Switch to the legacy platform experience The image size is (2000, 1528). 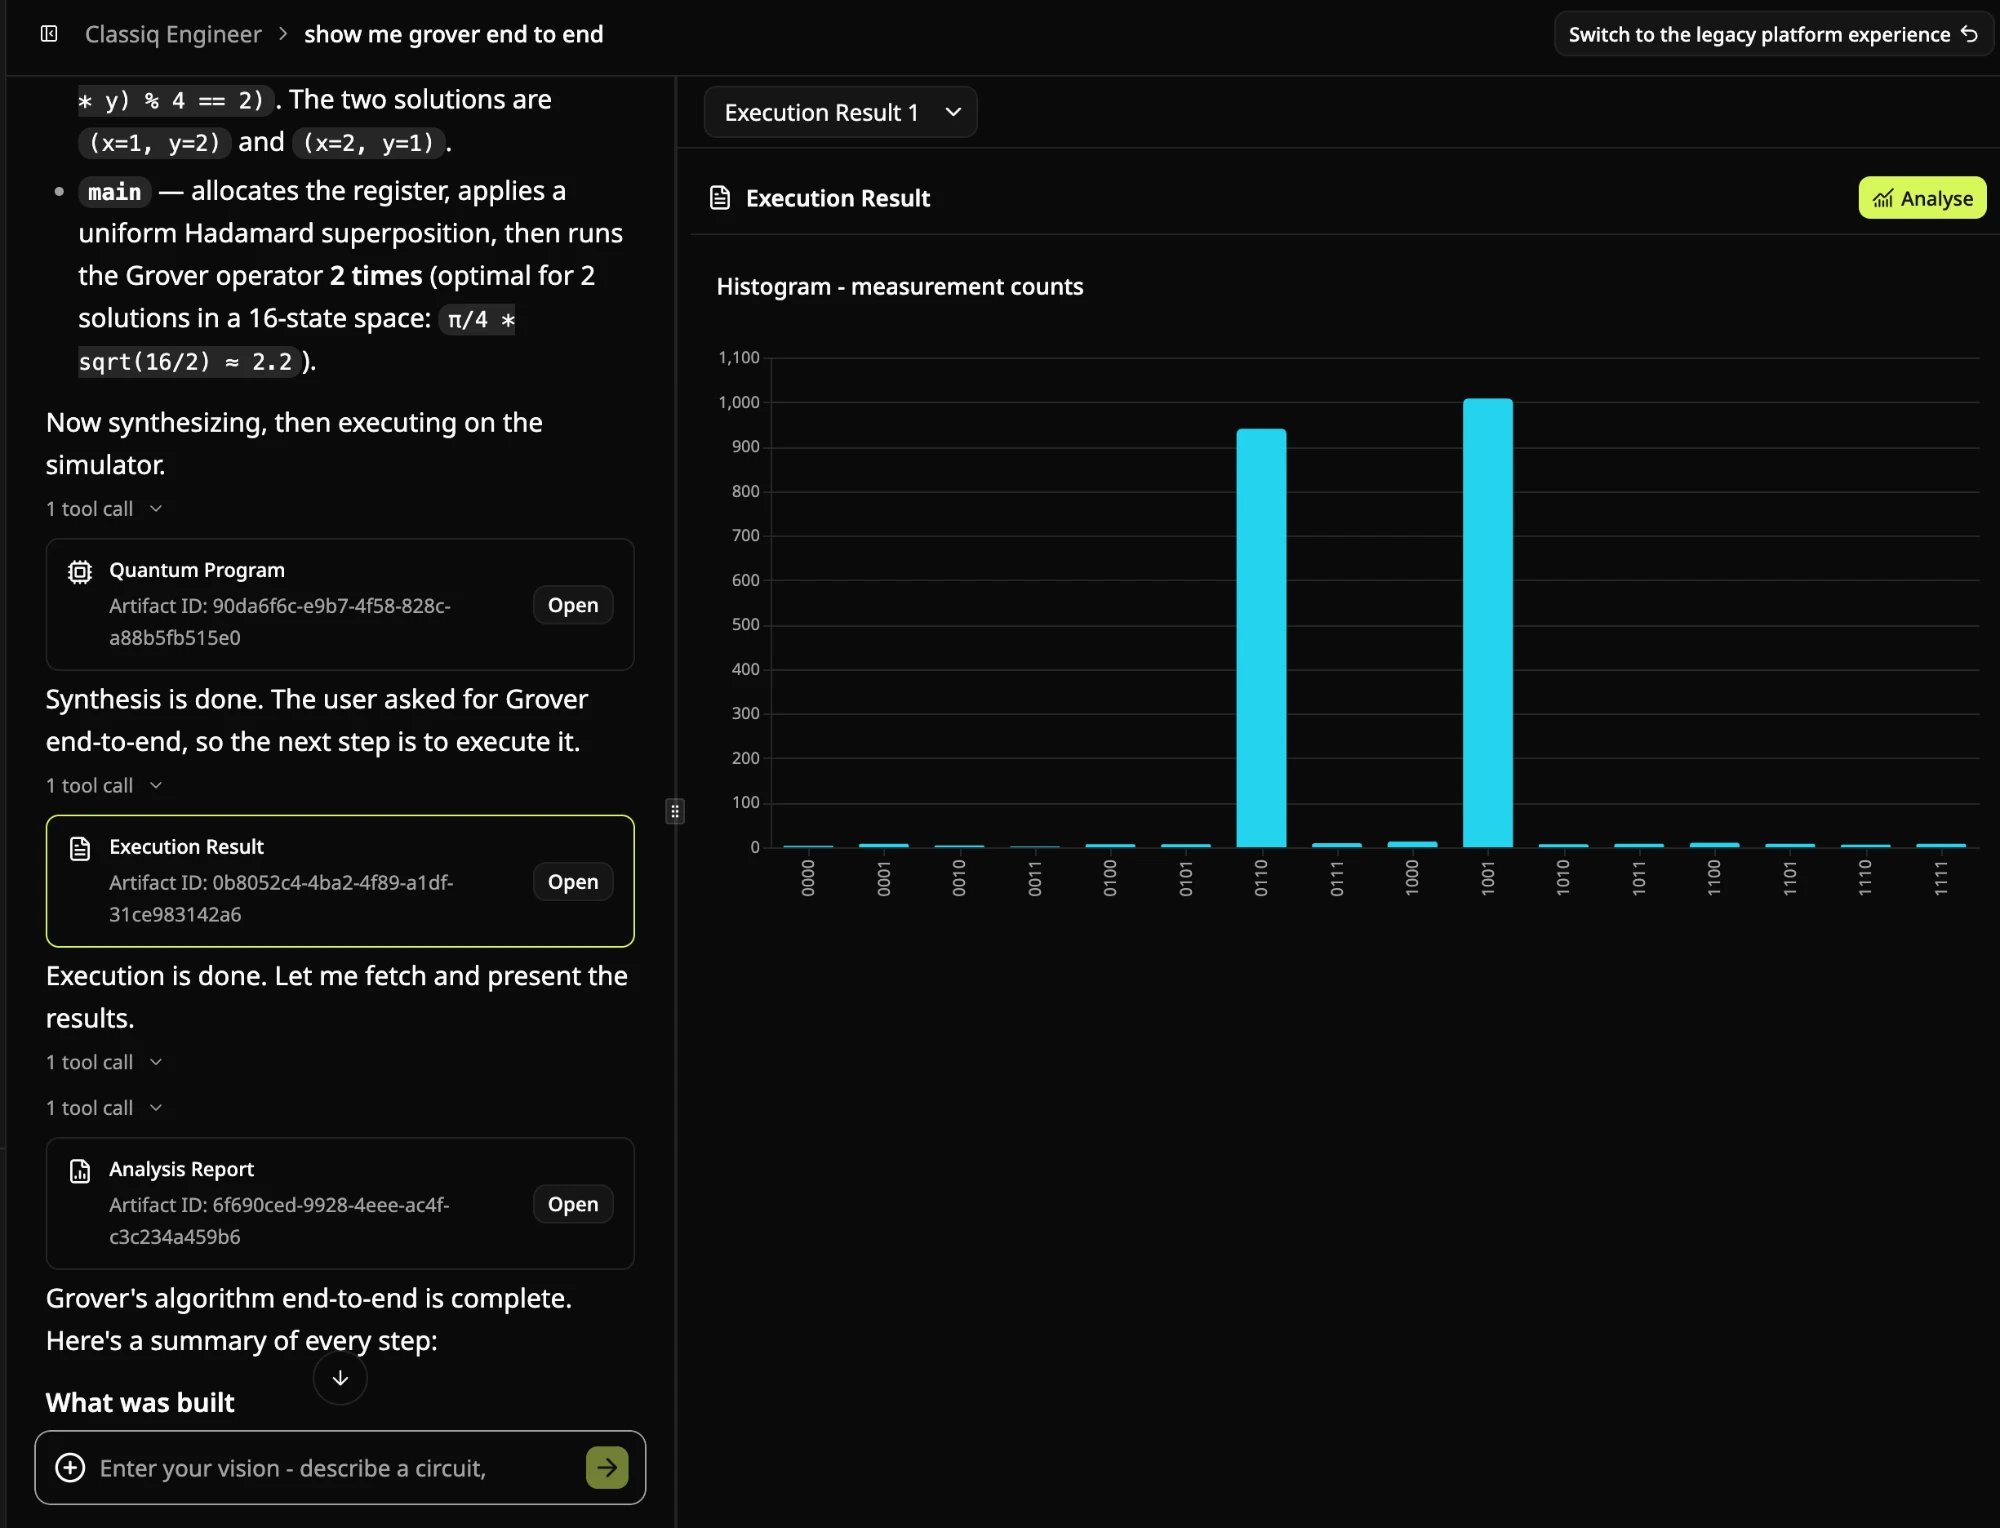pyautogui.click(x=1773, y=34)
